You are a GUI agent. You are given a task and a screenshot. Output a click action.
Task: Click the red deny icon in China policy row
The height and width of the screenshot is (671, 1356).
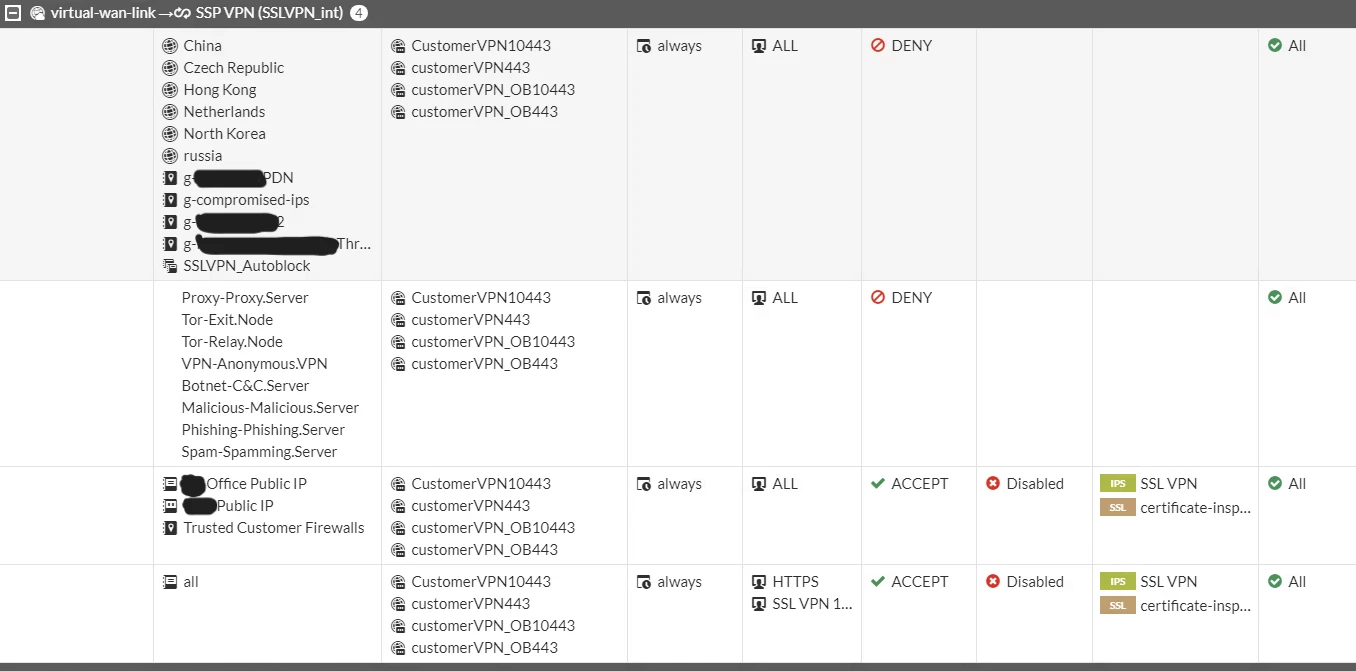click(878, 46)
